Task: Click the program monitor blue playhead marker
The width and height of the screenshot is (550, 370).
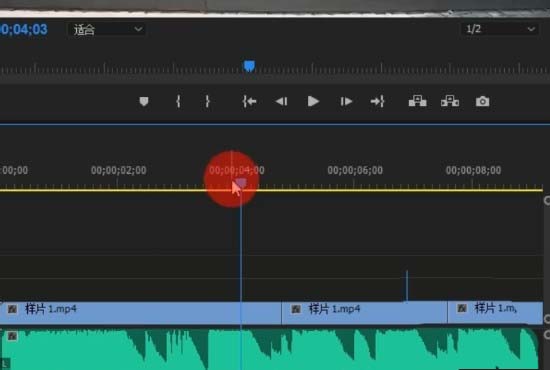Action: [249, 66]
